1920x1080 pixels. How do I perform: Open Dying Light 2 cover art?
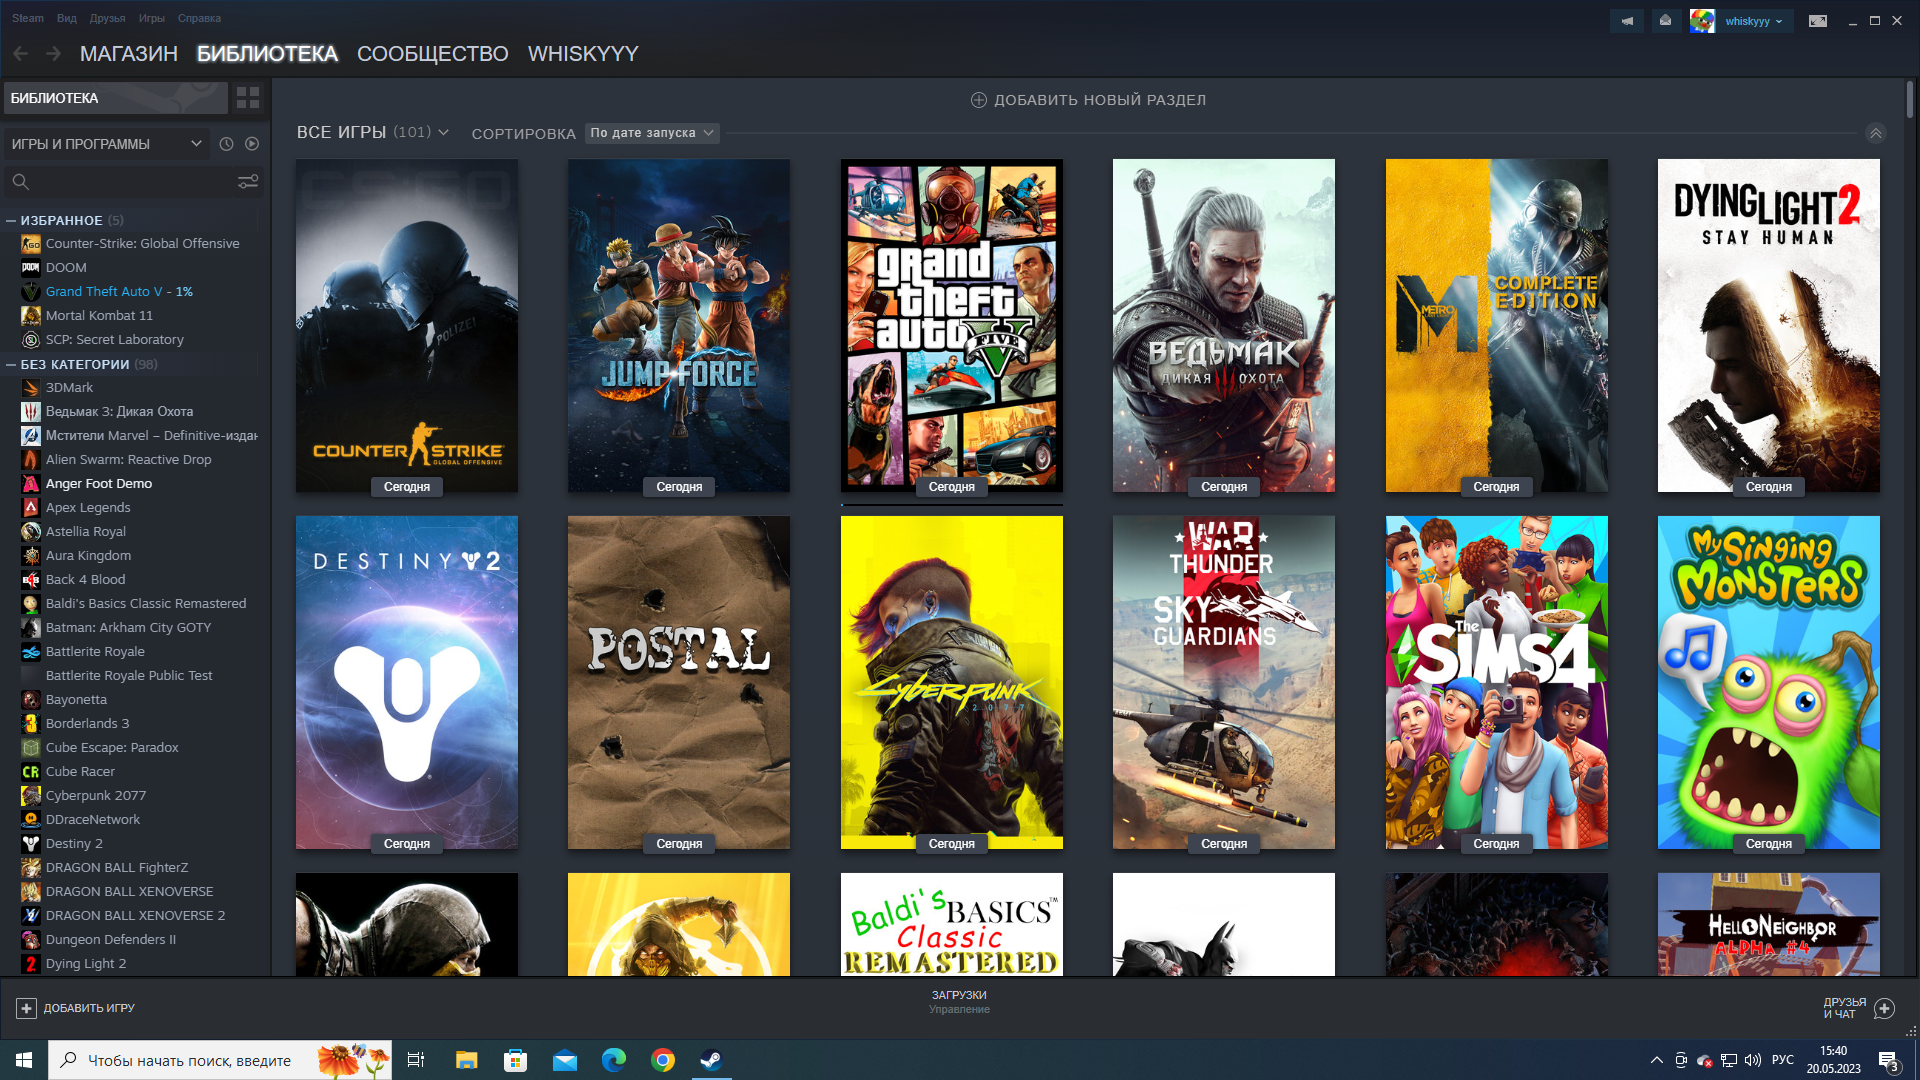click(1769, 325)
